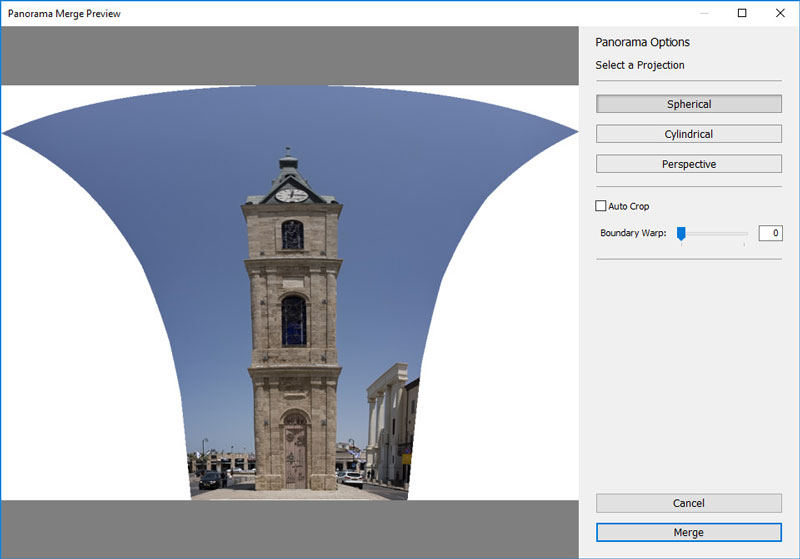800x559 pixels.
Task: Close the Panorama Merge Preview dialog
Action: 780,14
